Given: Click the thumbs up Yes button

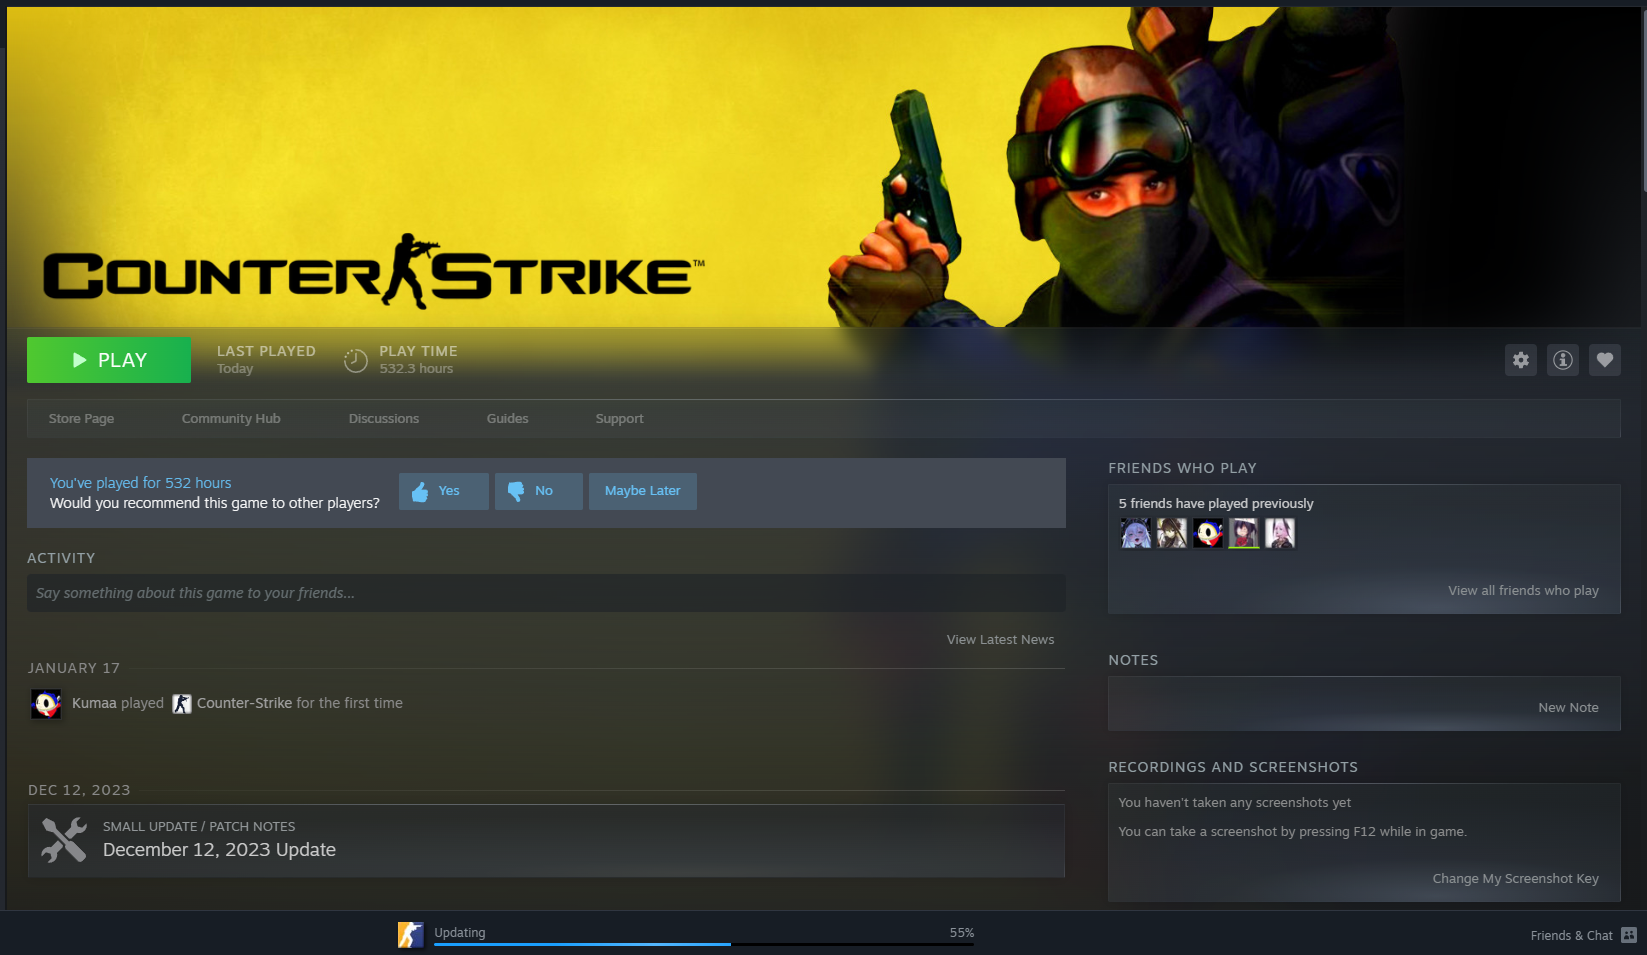Looking at the screenshot, I should (x=443, y=491).
